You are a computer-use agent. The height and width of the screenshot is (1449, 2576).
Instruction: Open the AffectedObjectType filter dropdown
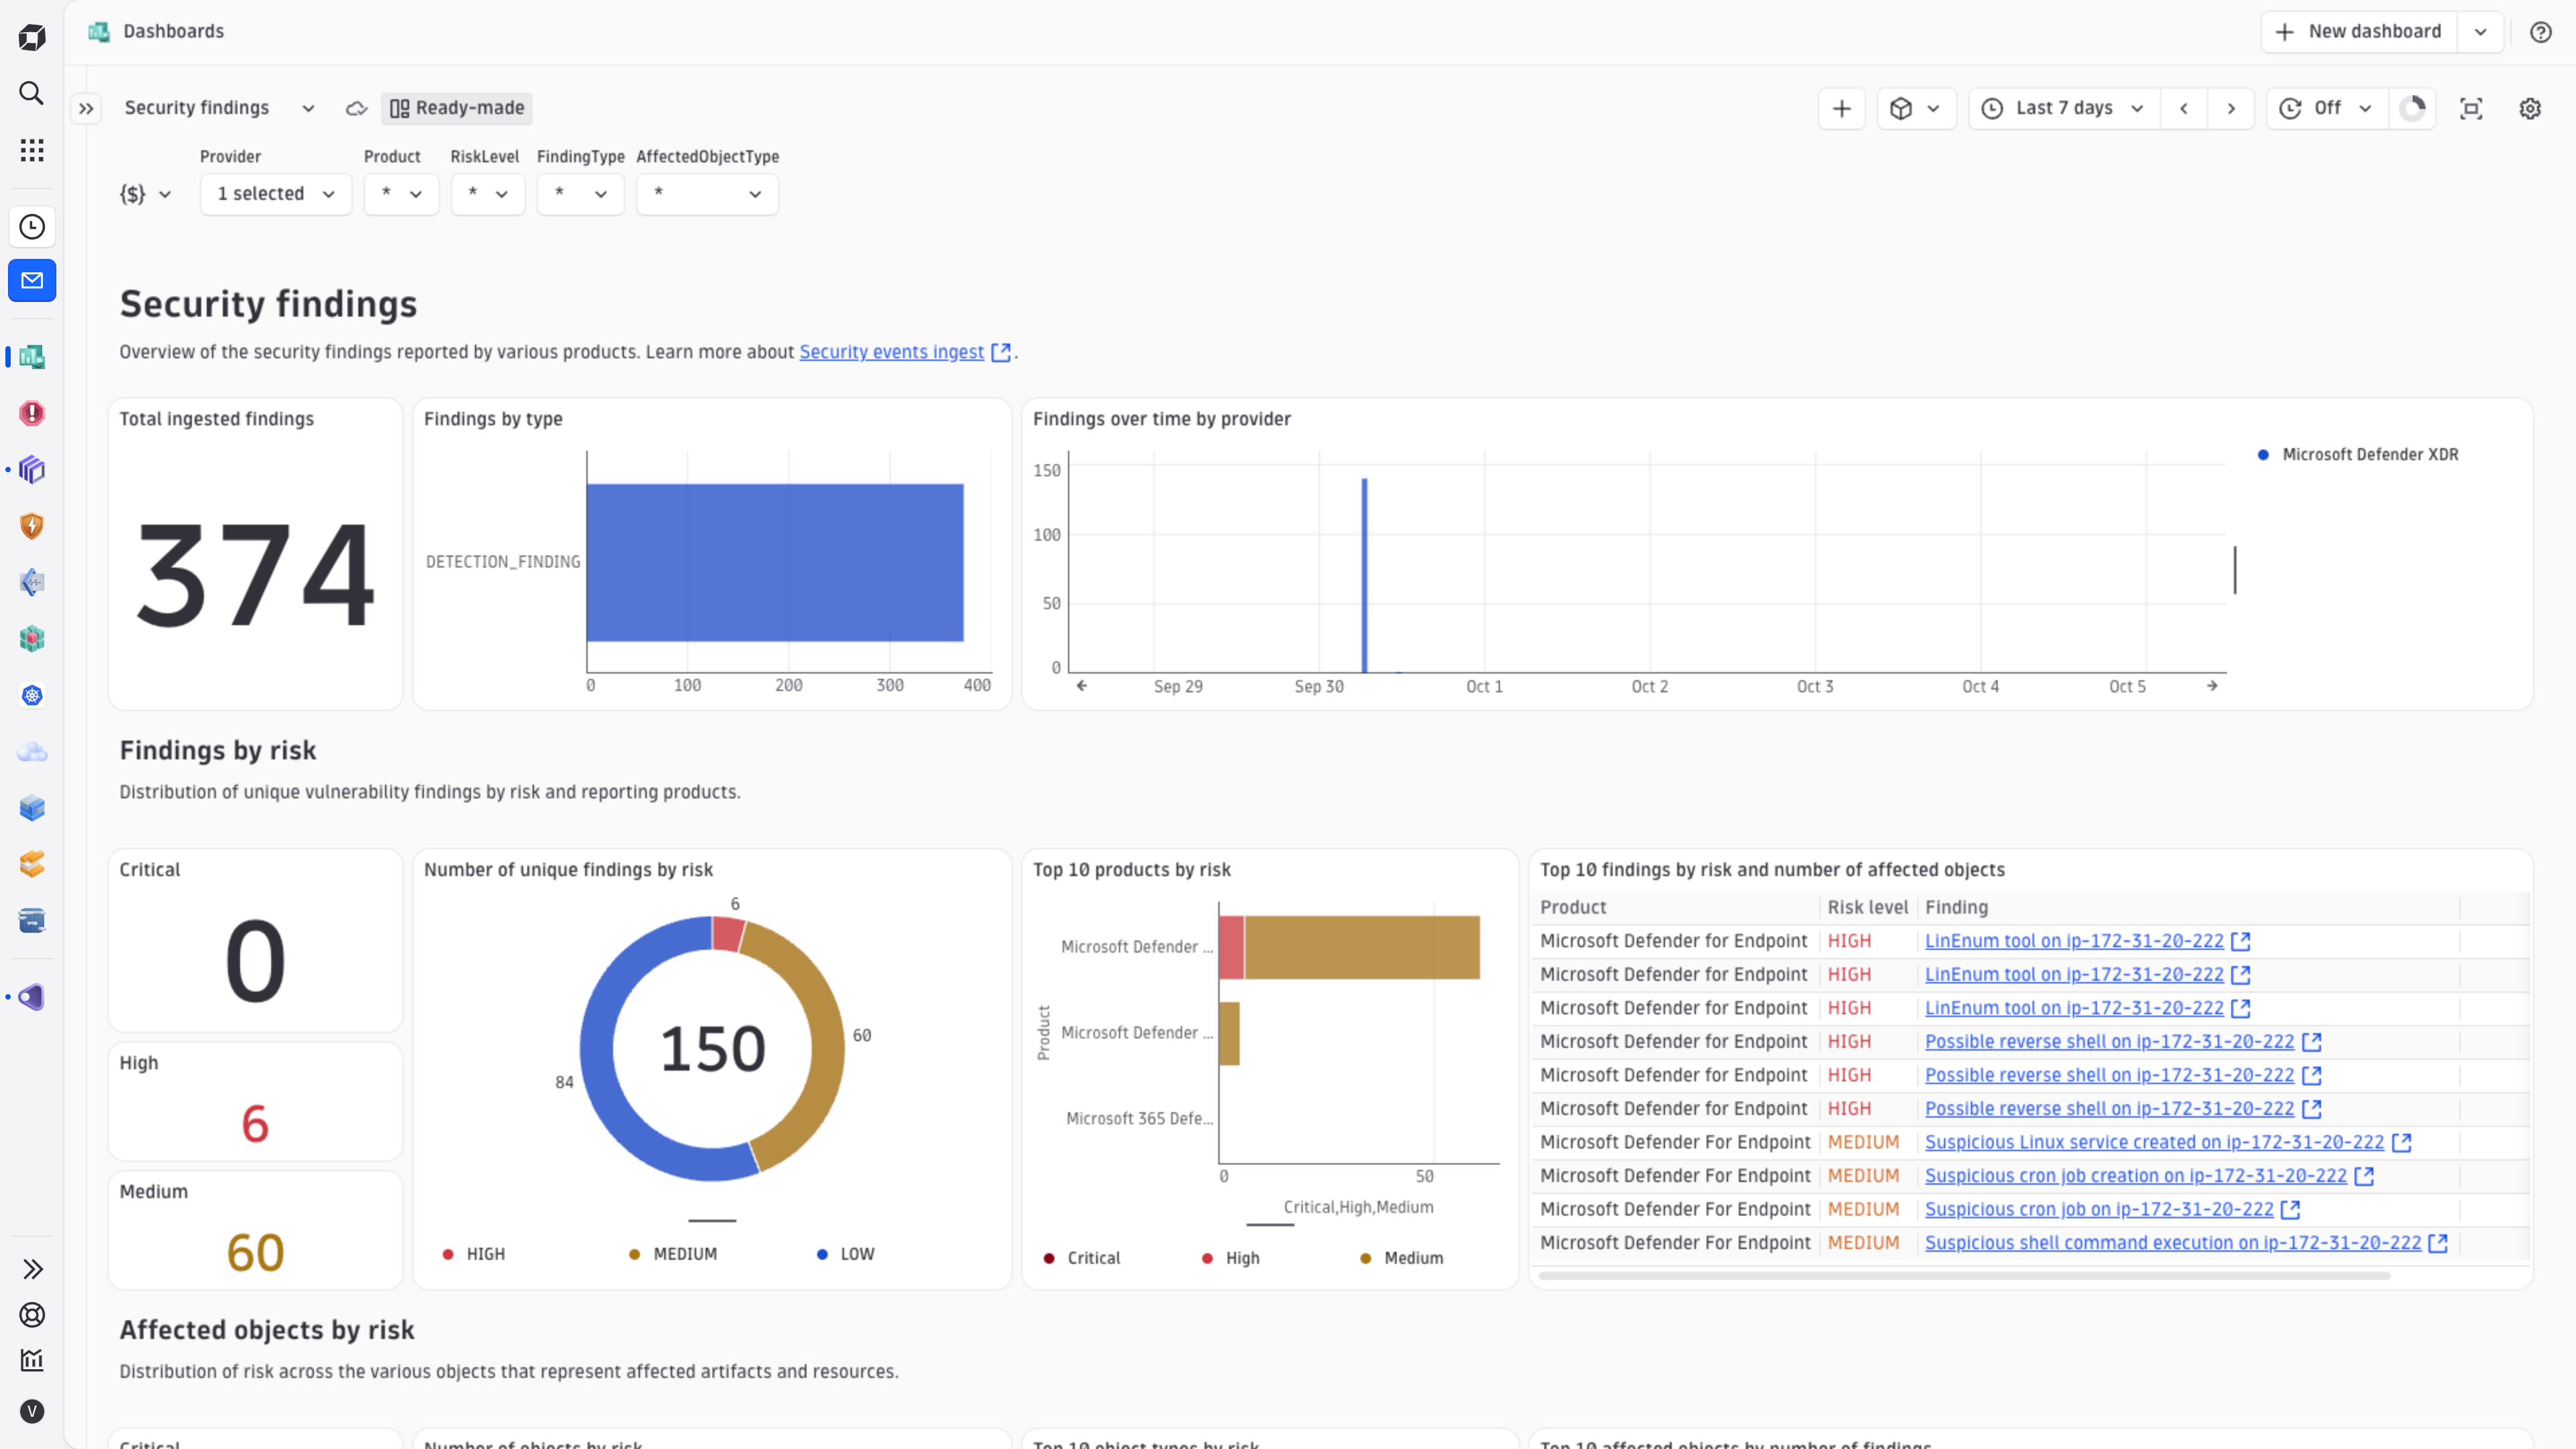(x=707, y=194)
